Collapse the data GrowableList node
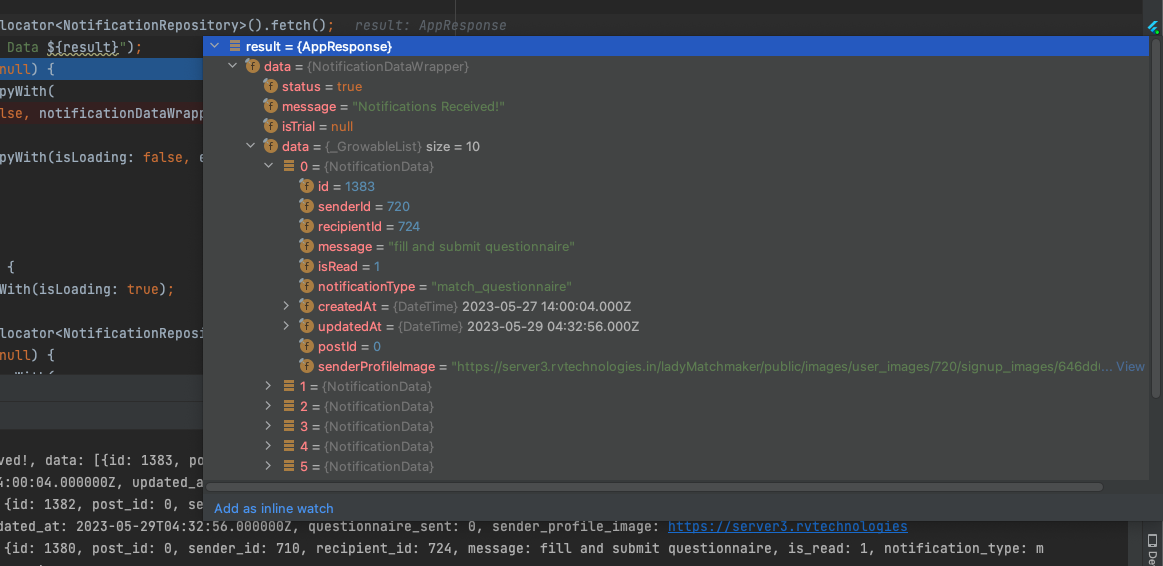Image resolution: width=1163 pixels, height=566 pixels. point(251,146)
